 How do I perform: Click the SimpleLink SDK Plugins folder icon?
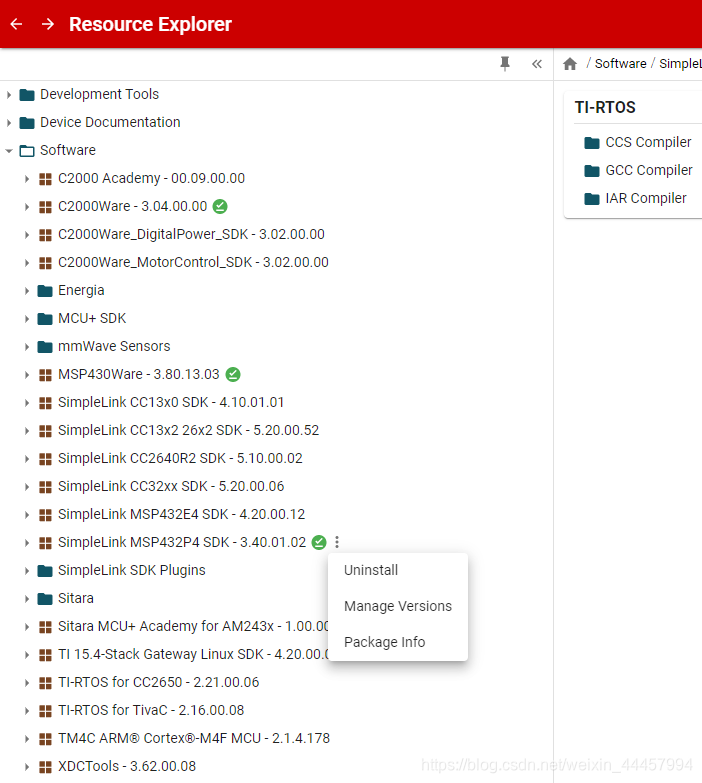click(x=45, y=570)
